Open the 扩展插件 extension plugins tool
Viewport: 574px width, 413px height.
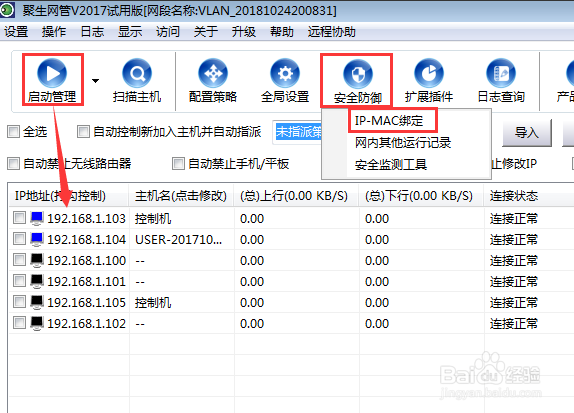[x=429, y=73]
